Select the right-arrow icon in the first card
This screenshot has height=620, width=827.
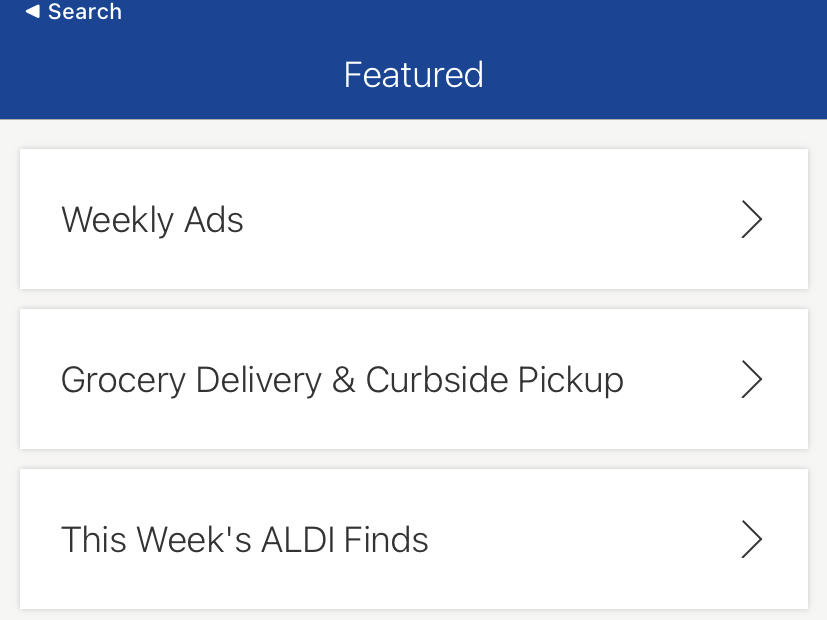coord(752,219)
